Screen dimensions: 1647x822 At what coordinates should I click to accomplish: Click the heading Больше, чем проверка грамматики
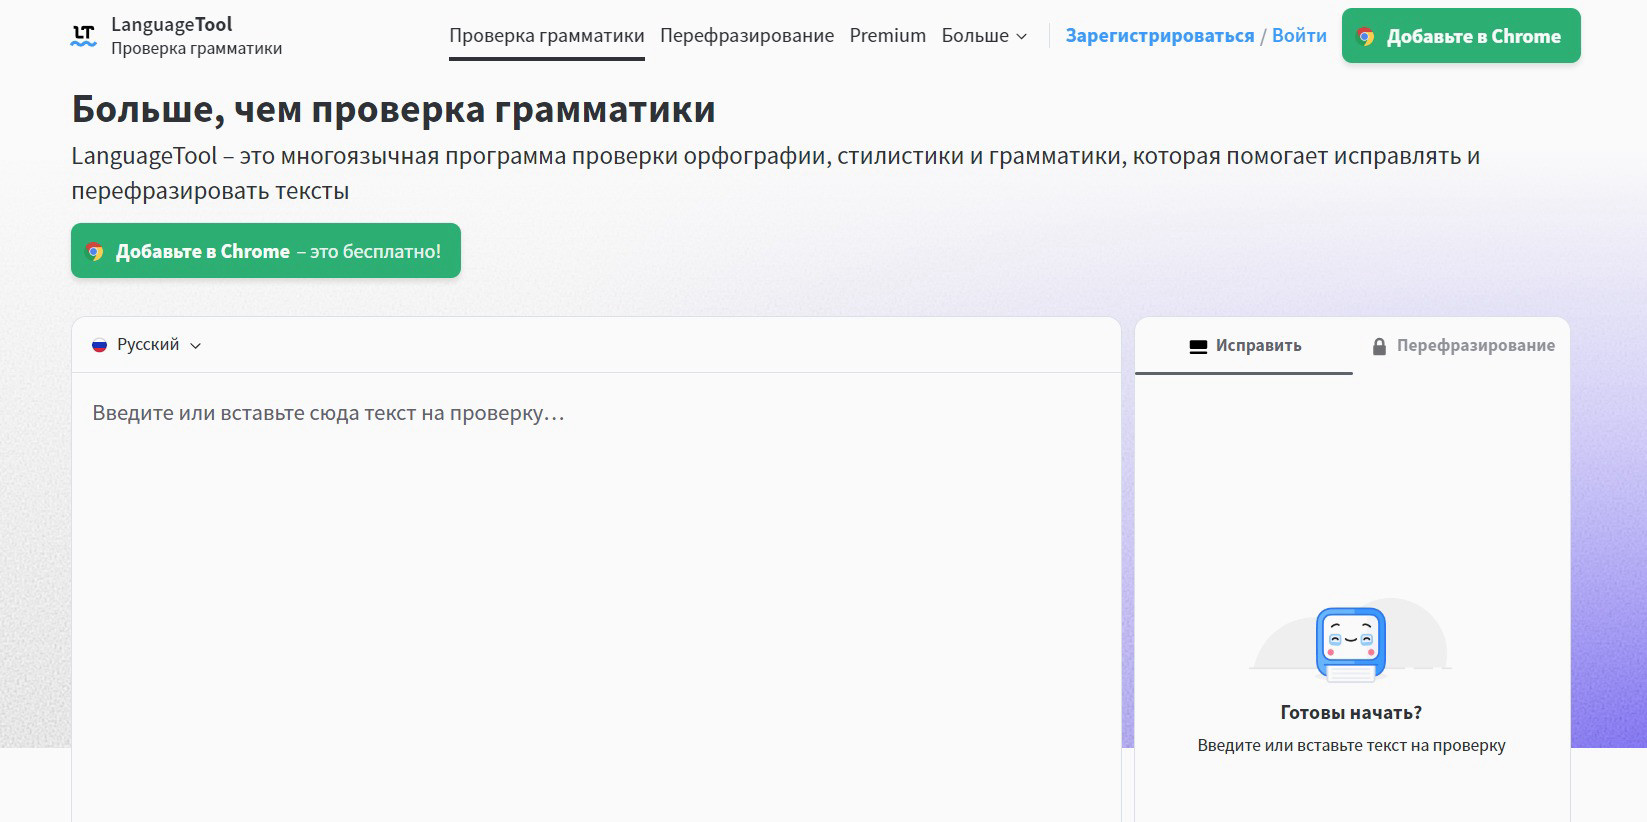393,109
